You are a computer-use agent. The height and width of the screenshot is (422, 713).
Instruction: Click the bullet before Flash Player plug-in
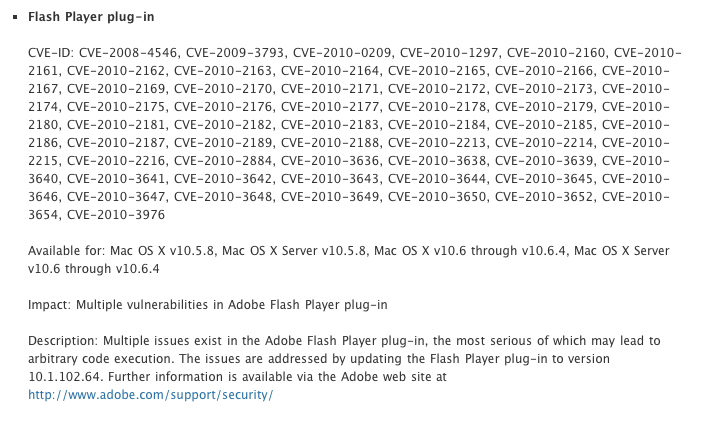[x=15, y=18]
